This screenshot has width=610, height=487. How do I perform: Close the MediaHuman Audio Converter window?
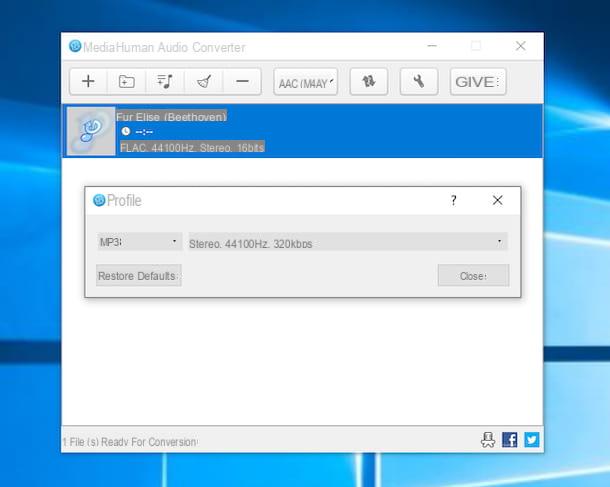tap(521, 46)
